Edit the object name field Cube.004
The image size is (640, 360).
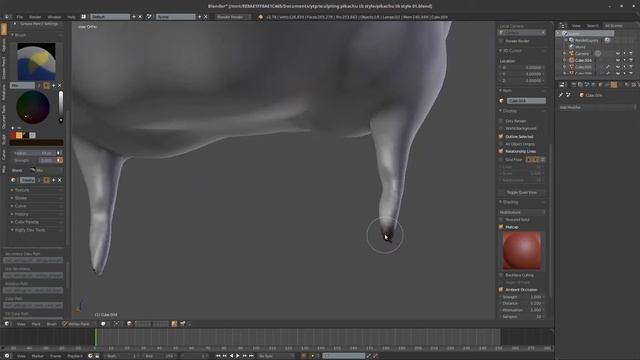[x=526, y=101]
